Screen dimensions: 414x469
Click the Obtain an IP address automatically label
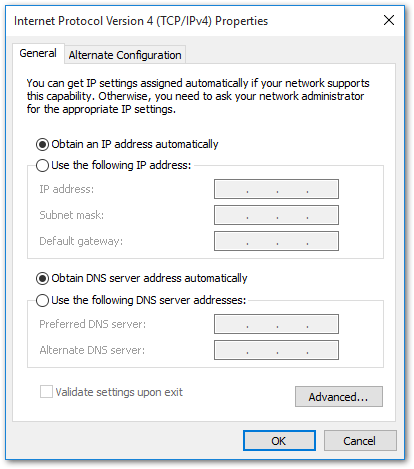[135, 144]
